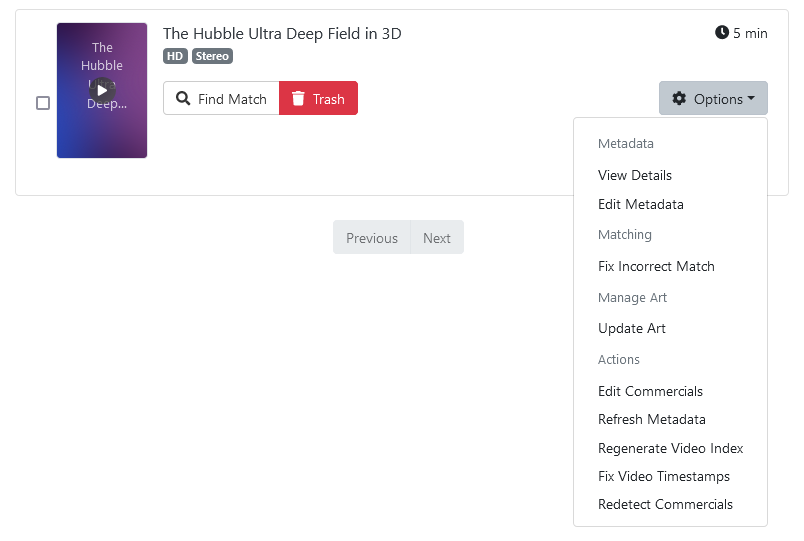
Task: Select the Hubble video checkbox
Action: pyautogui.click(x=43, y=103)
